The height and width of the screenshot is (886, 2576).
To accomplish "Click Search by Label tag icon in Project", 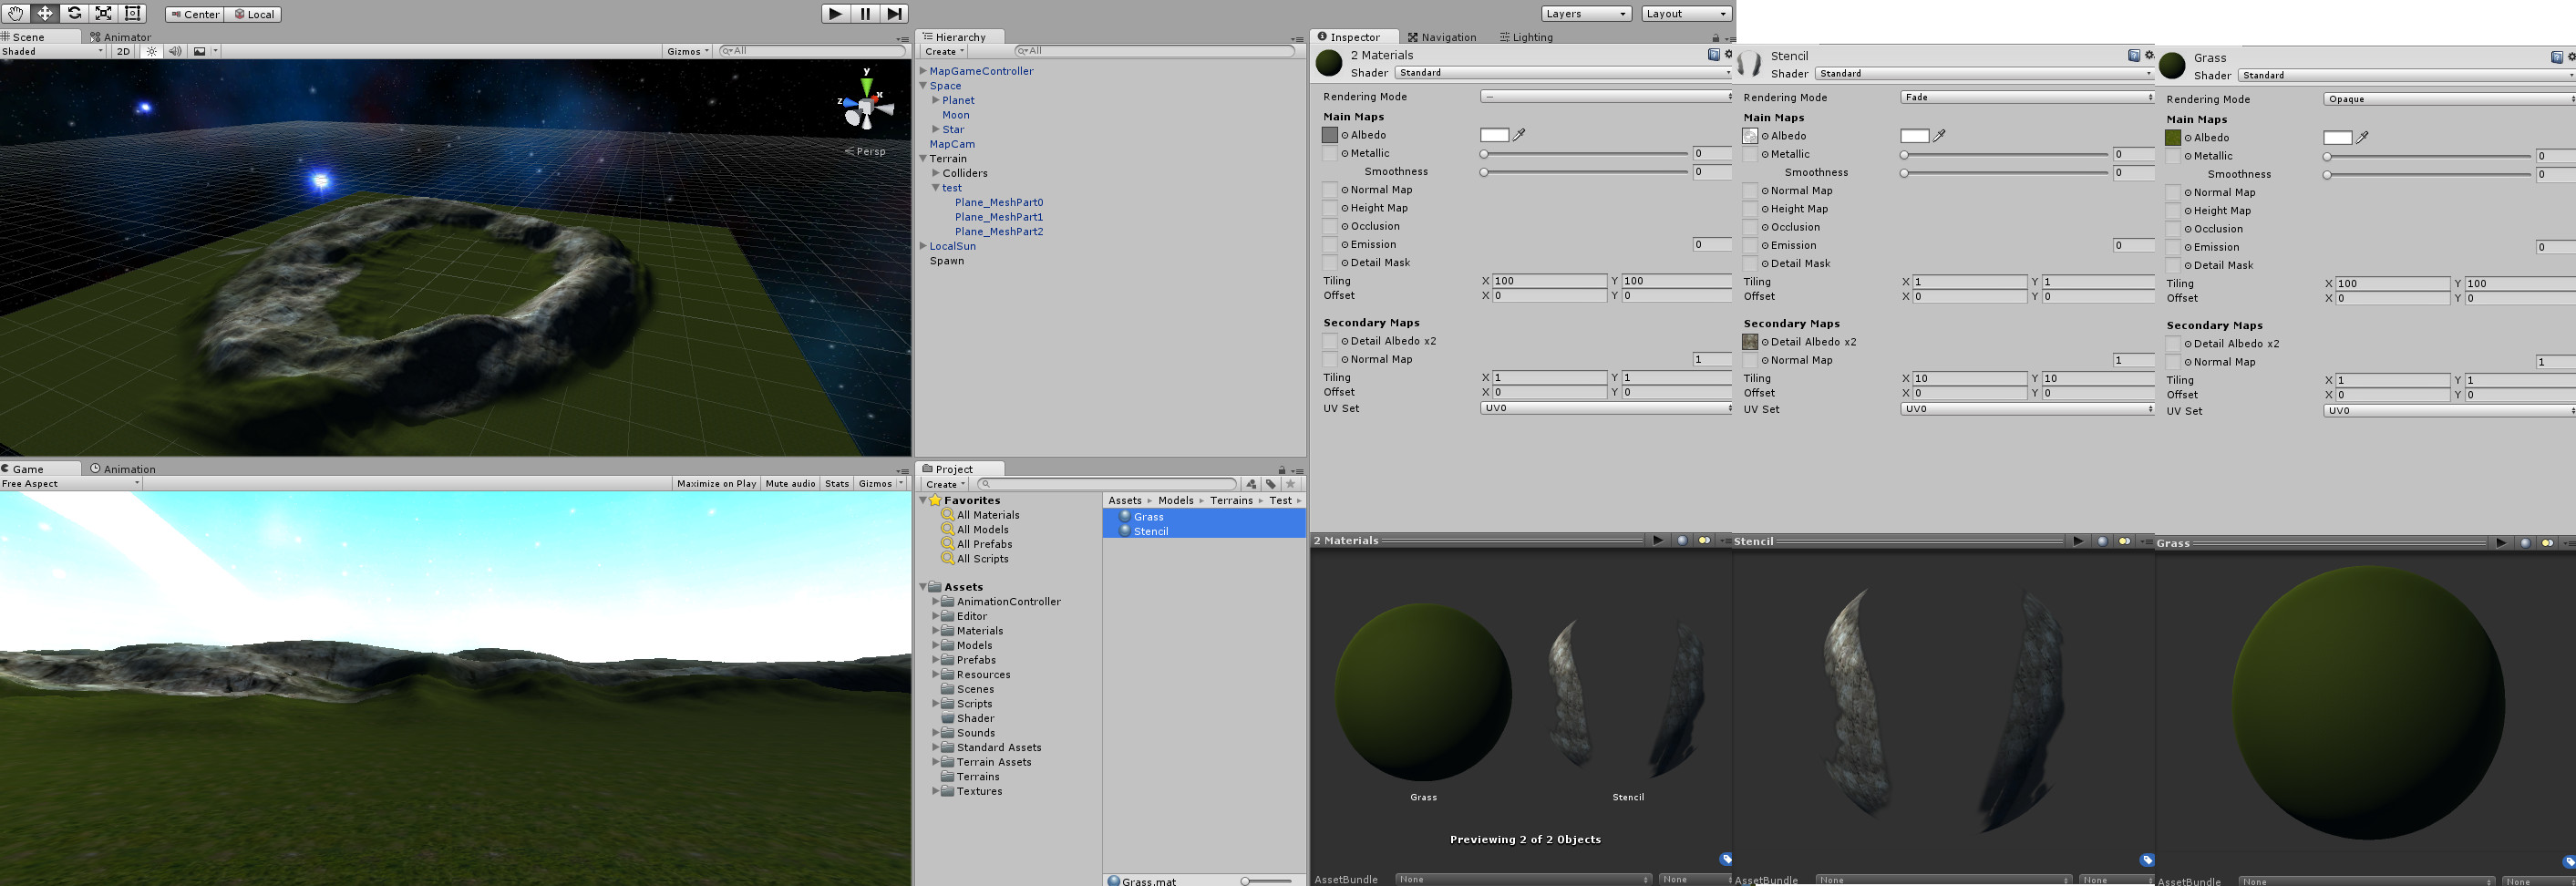I will point(1271,484).
